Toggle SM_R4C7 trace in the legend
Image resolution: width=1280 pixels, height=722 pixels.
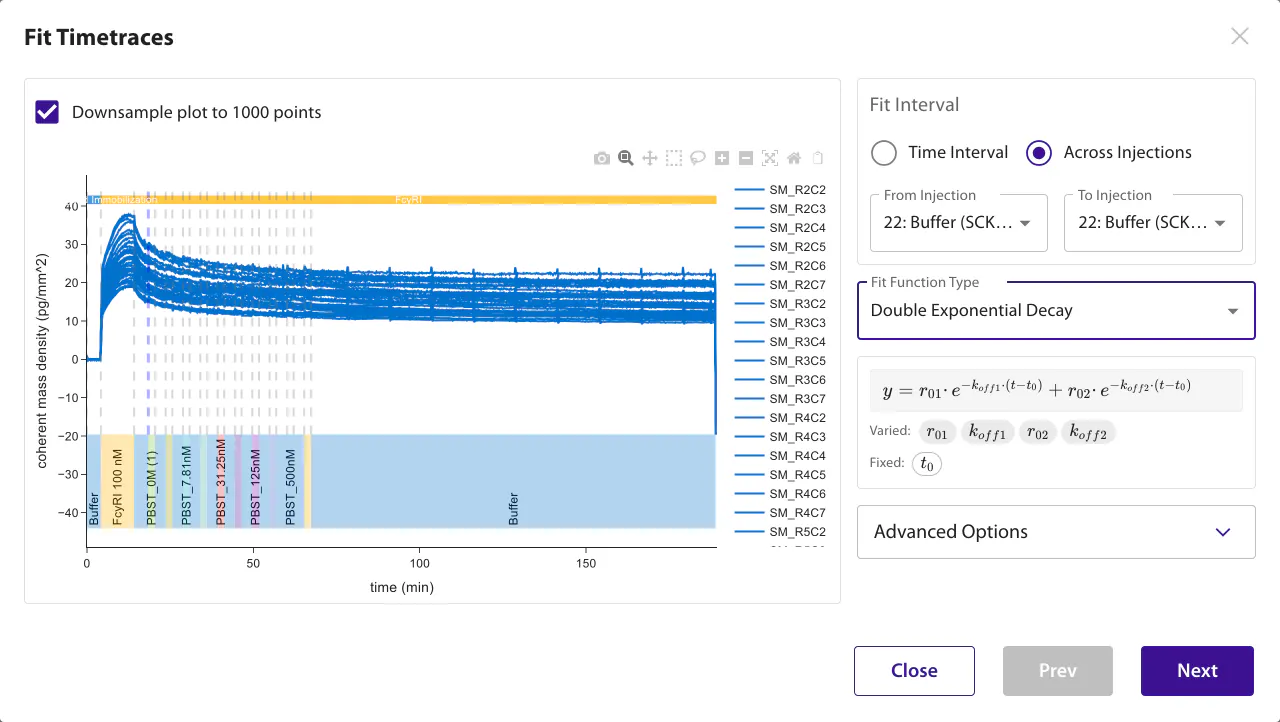[780, 512]
